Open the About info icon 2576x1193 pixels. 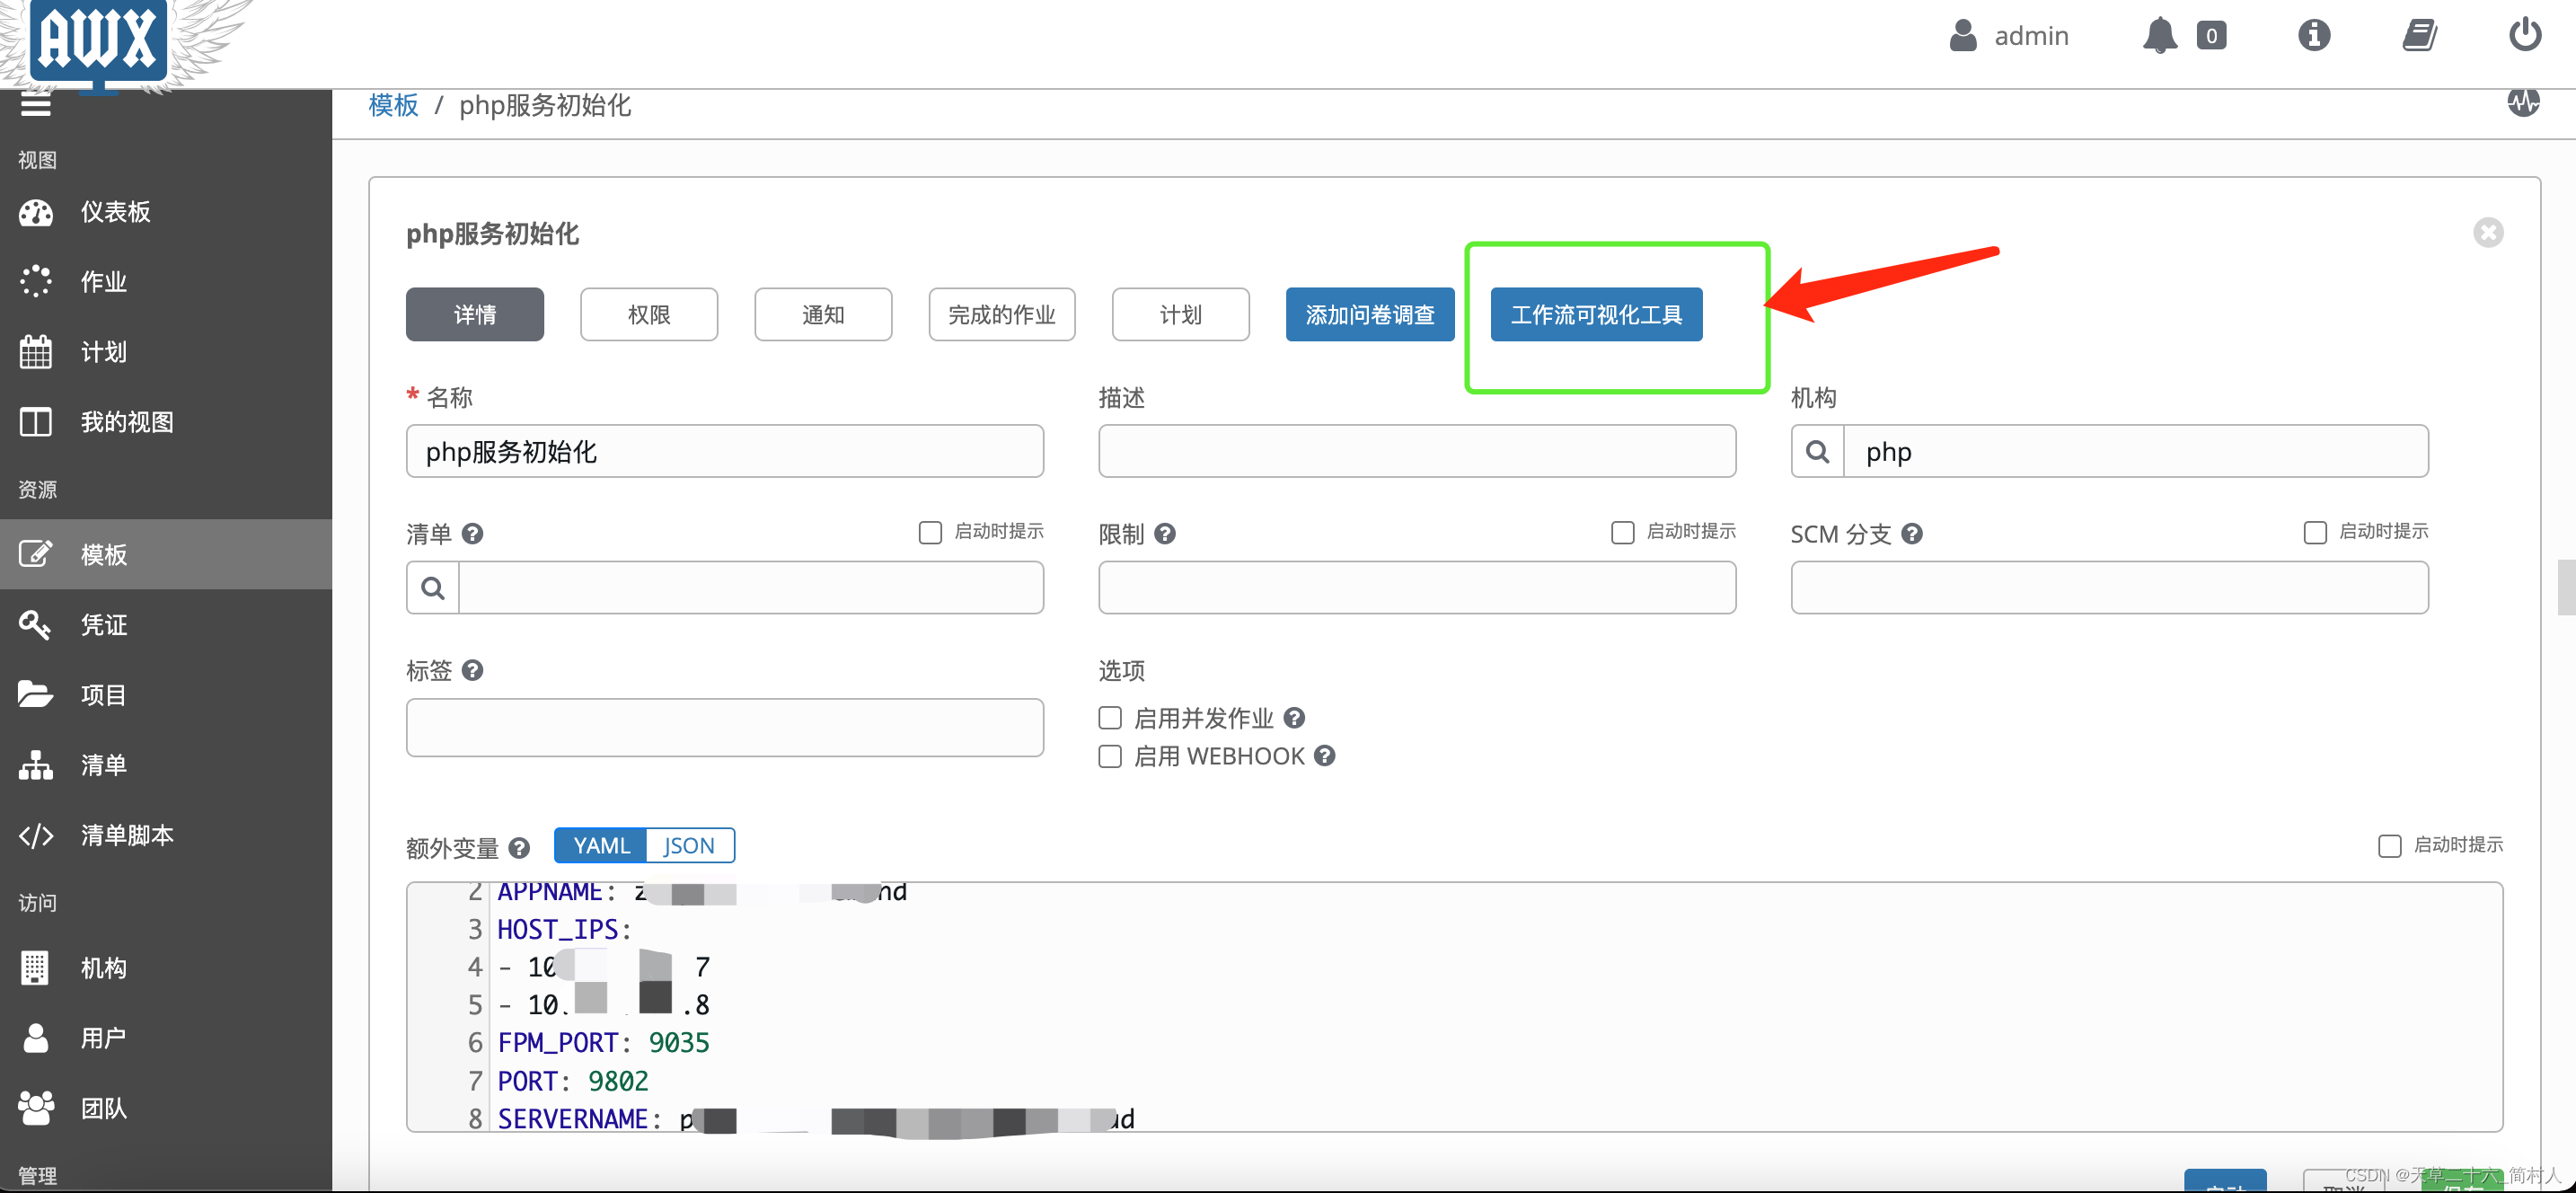2314,36
